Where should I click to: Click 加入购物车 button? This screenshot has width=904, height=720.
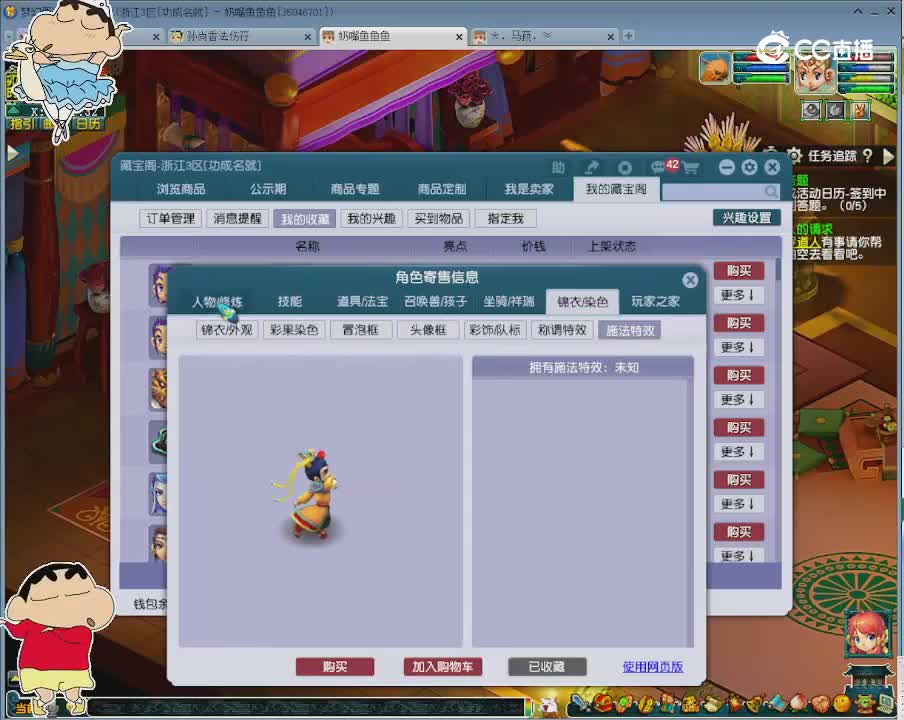[443, 667]
